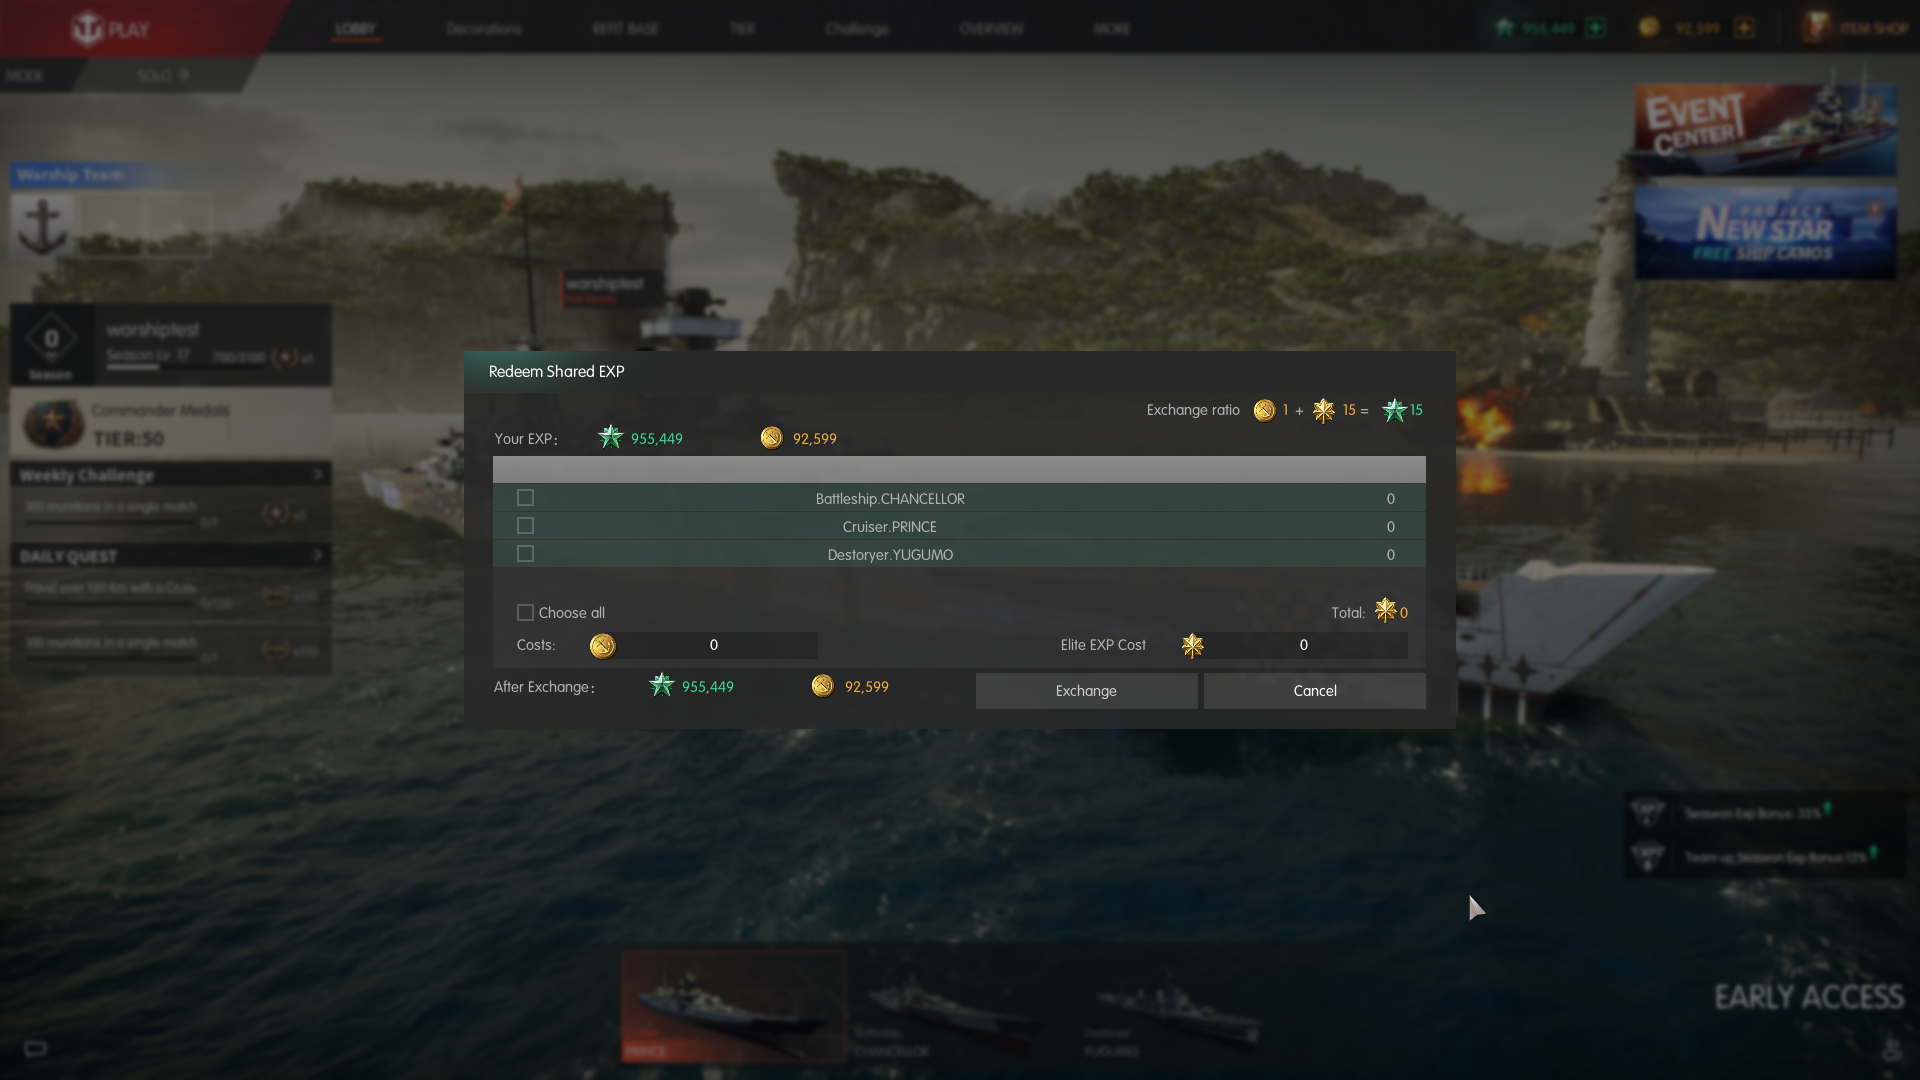Open the SOLO mode selector

tap(163, 75)
